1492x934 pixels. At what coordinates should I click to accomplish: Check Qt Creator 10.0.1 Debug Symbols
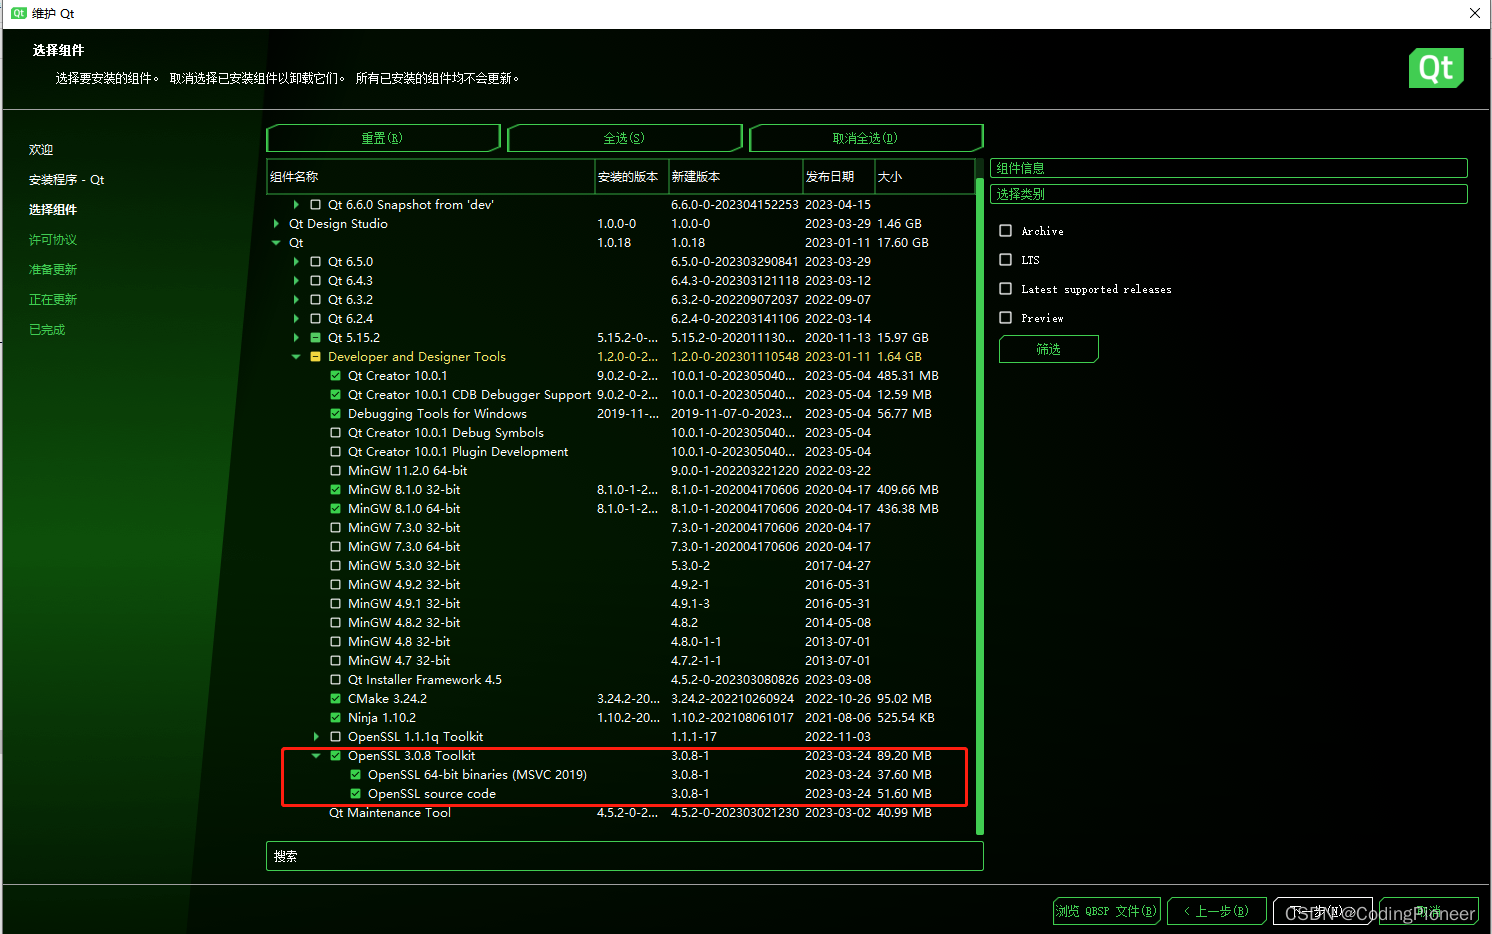pos(336,433)
